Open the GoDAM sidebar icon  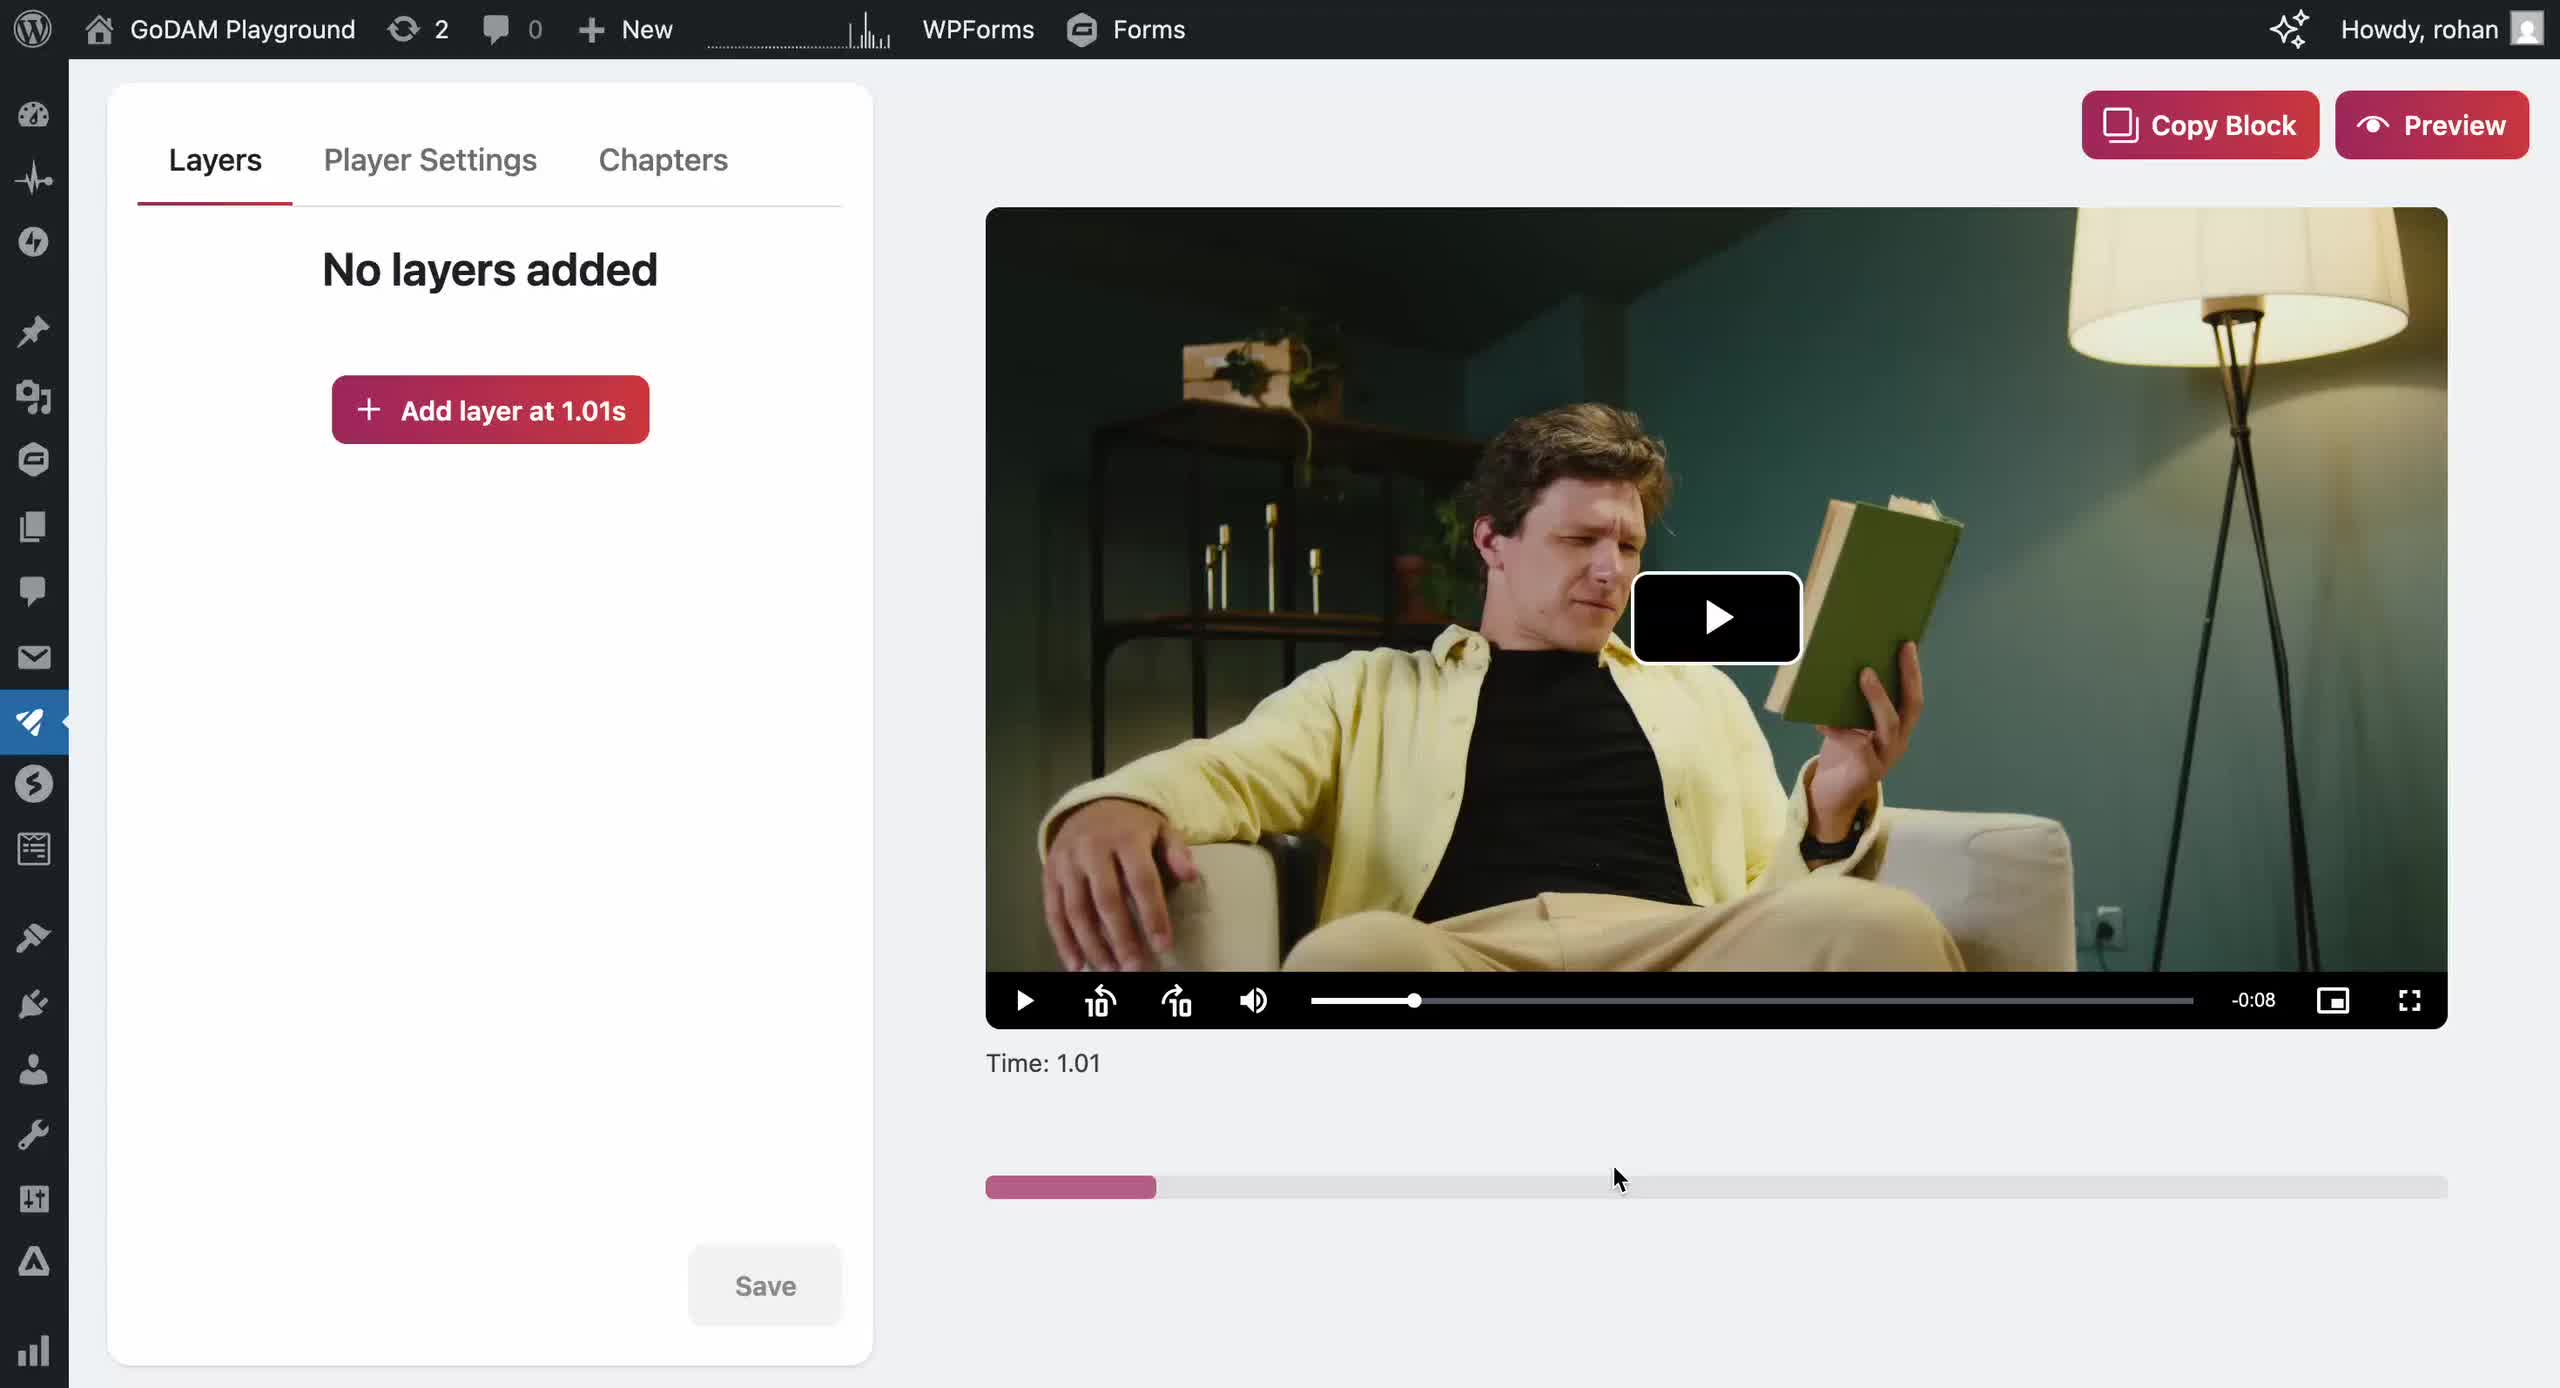click(33, 723)
